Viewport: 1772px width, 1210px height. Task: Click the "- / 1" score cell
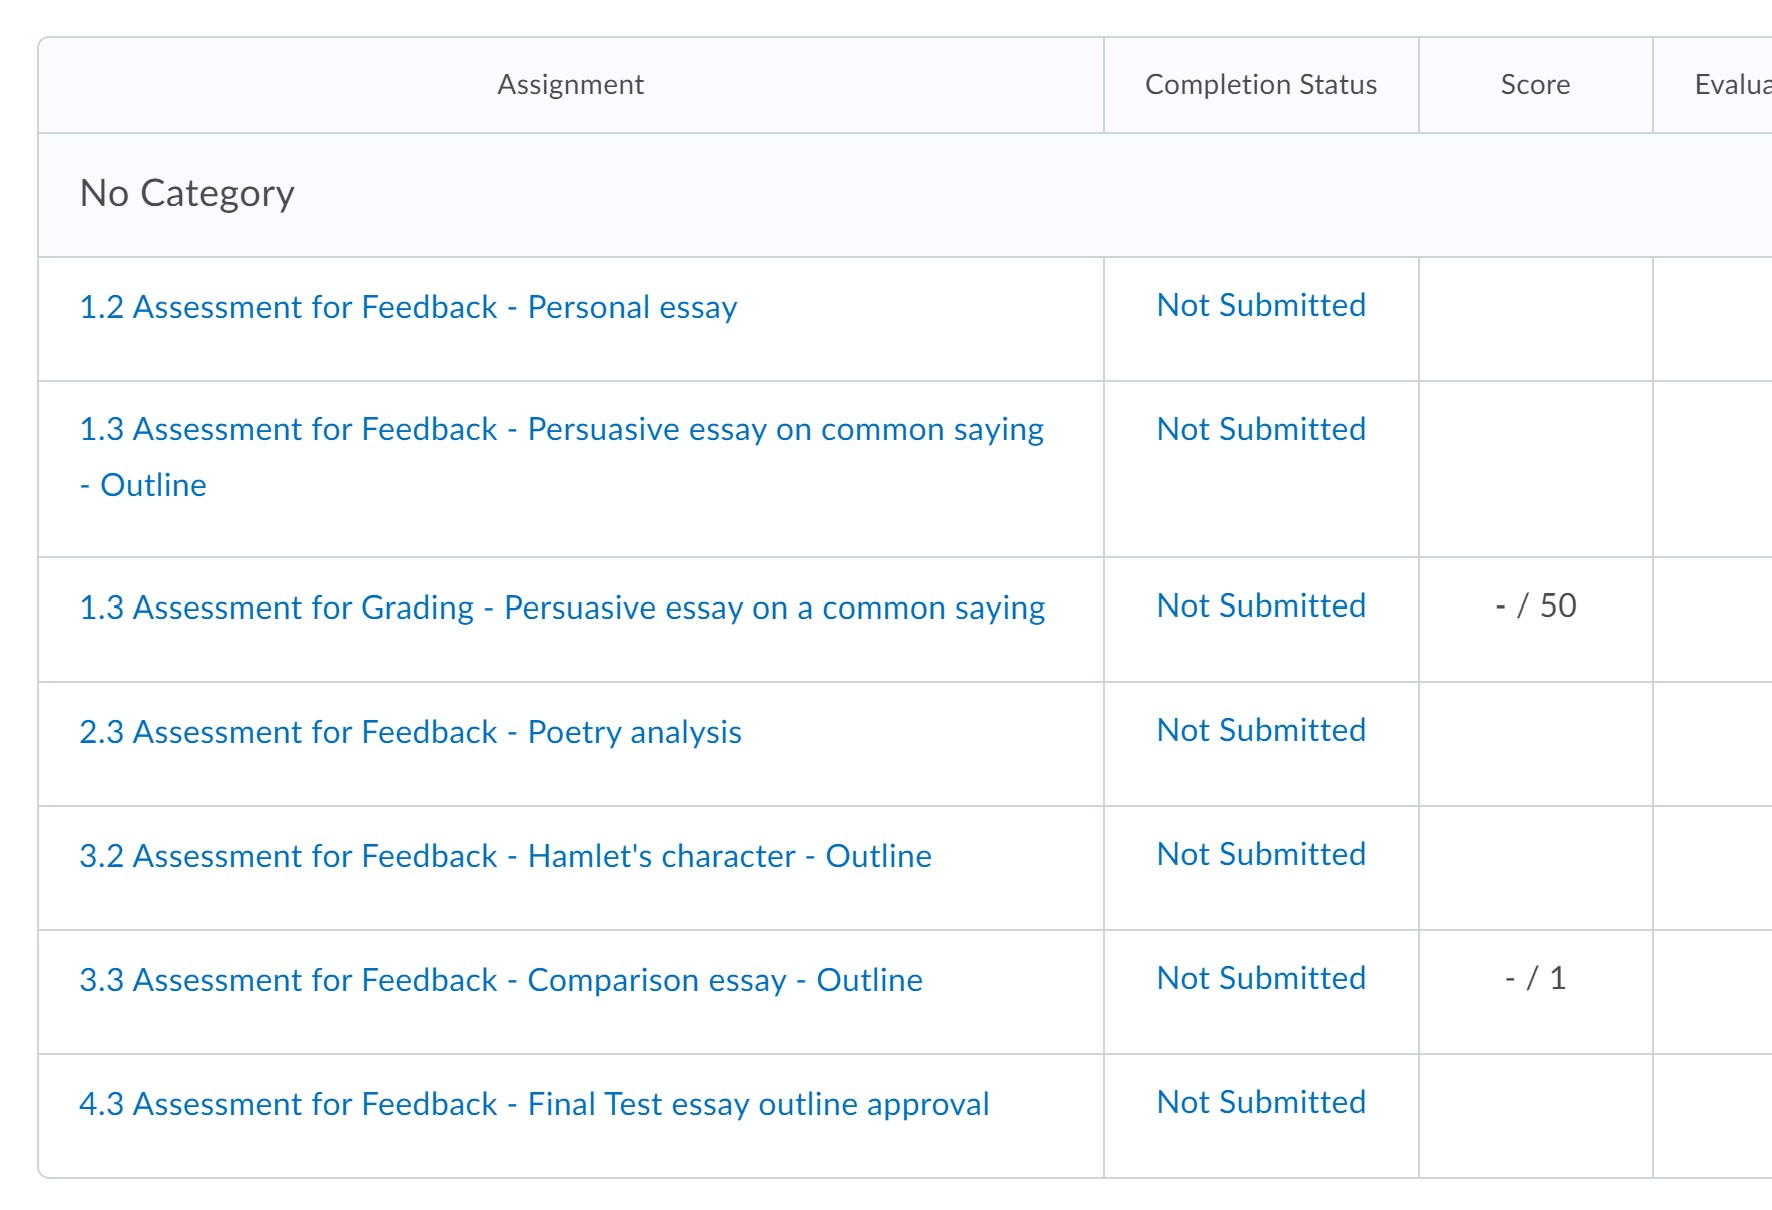[1535, 978]
